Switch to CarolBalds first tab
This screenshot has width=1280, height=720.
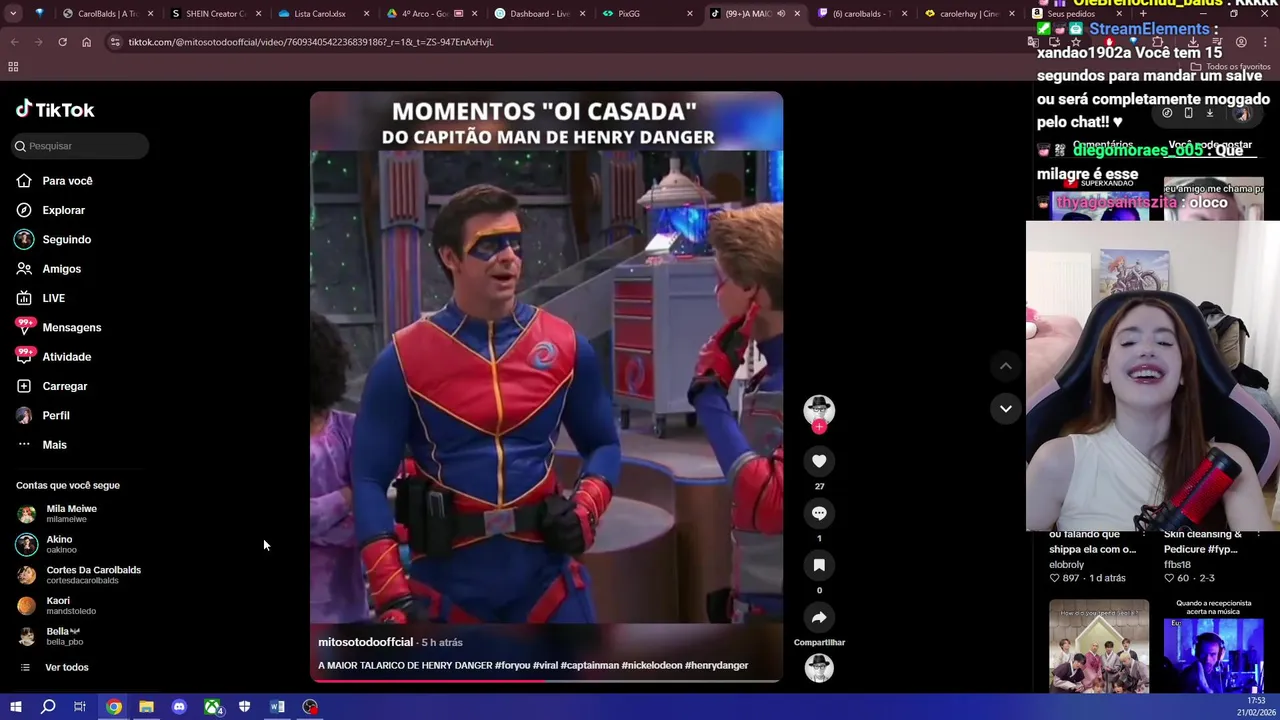[x=107, y=14]
